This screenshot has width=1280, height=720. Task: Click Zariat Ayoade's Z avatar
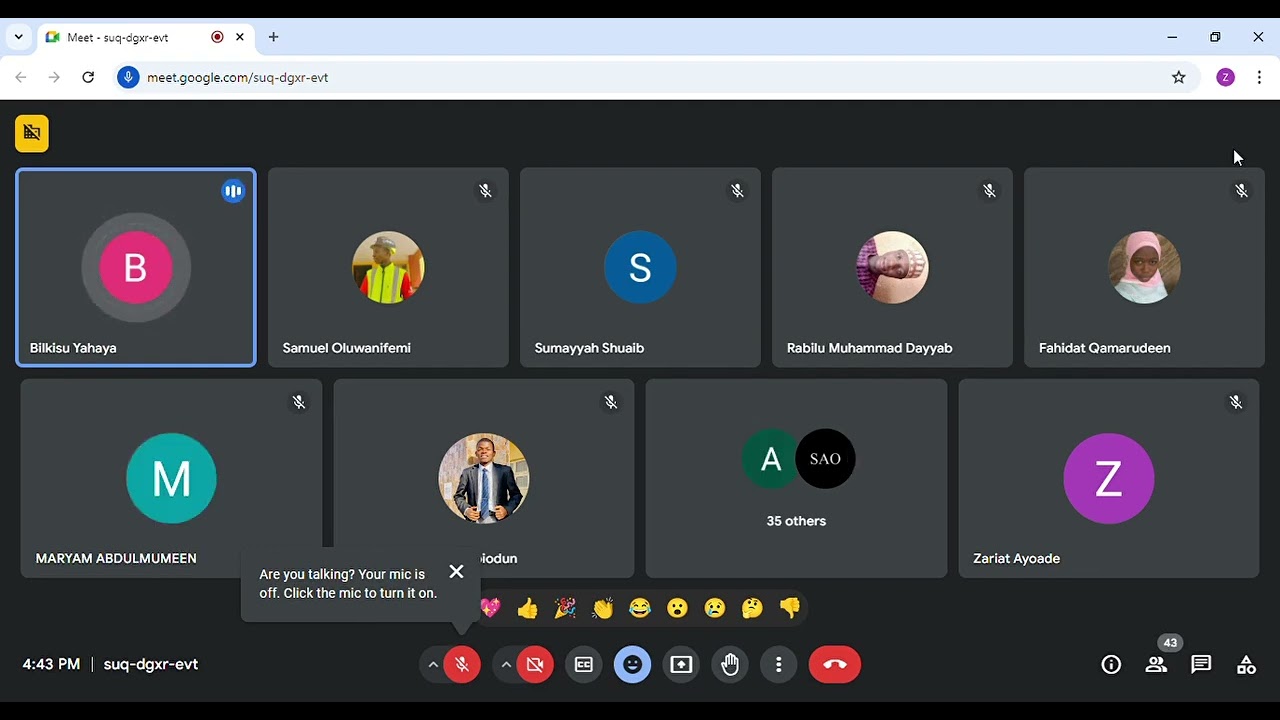[1108, 478]
